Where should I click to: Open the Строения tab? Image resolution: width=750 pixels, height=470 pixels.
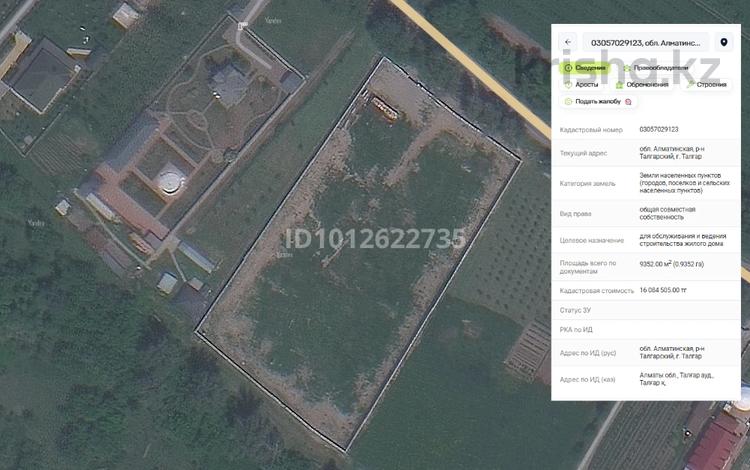(706, 85)
